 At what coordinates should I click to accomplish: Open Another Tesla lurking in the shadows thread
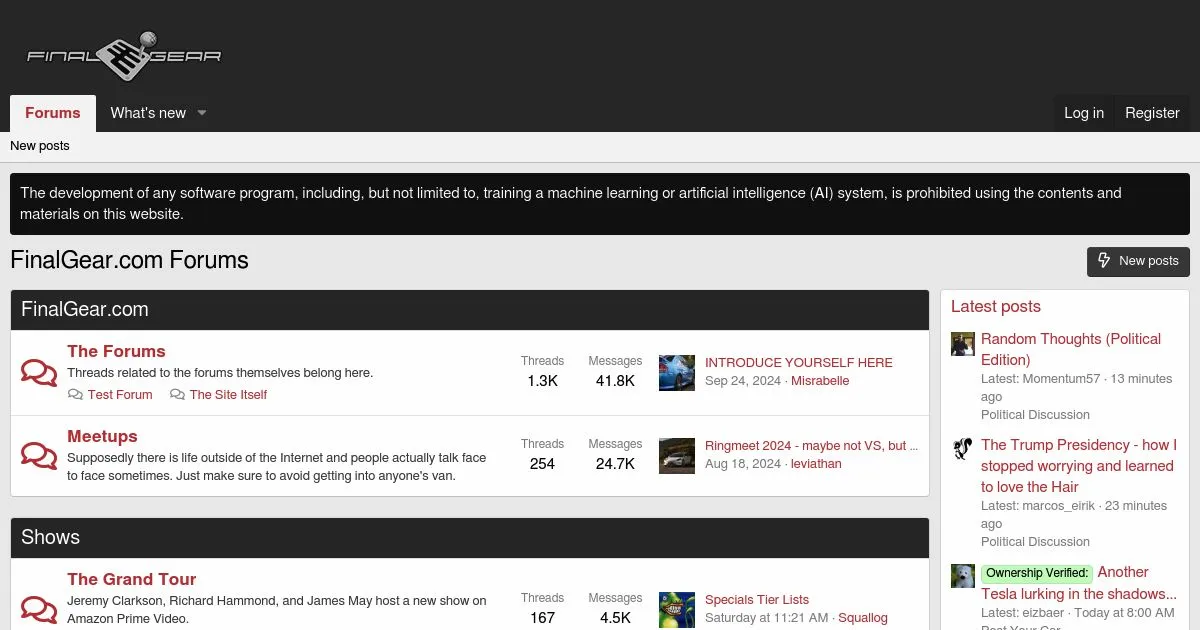(1079, 583)
